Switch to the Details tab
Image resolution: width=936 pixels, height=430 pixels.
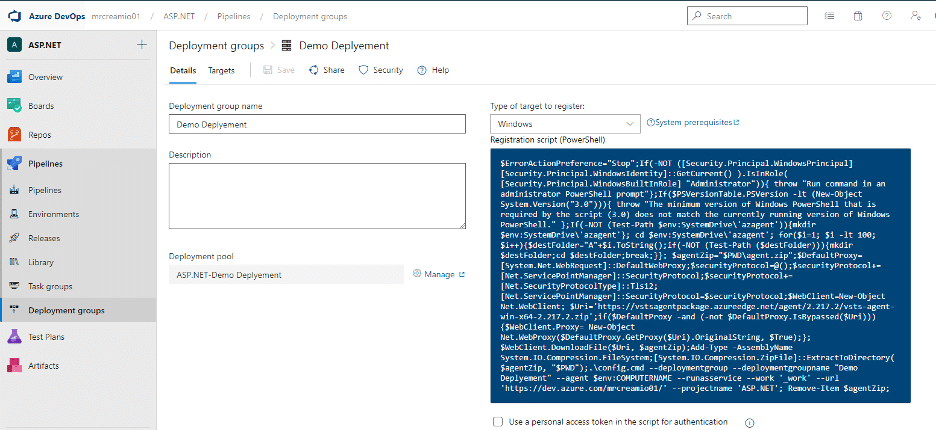[x=183, y=70]
